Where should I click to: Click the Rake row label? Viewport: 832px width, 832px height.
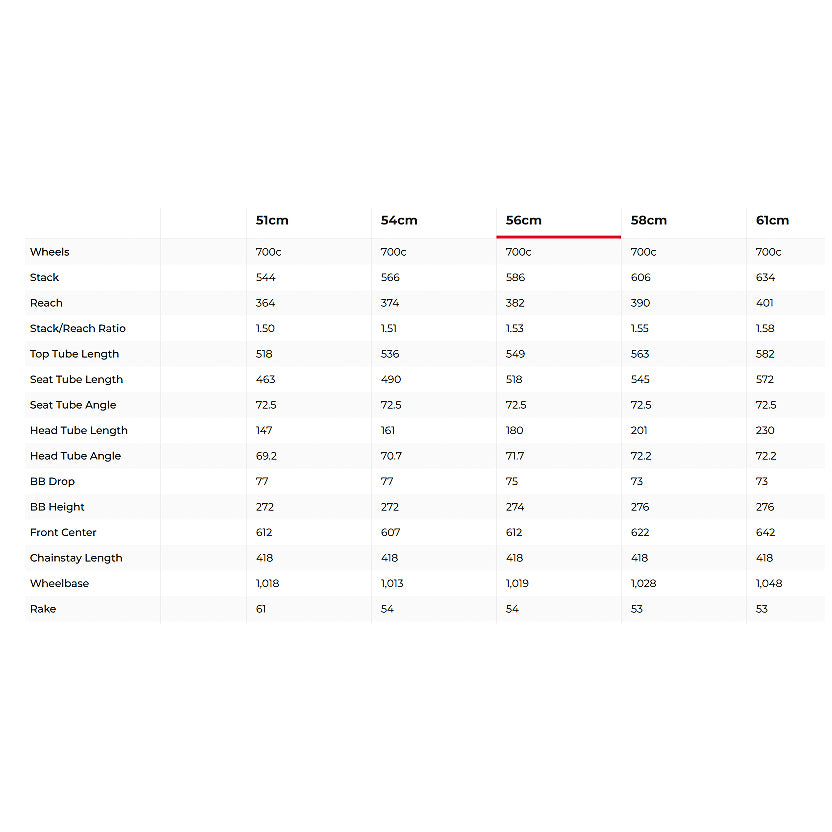43,609
